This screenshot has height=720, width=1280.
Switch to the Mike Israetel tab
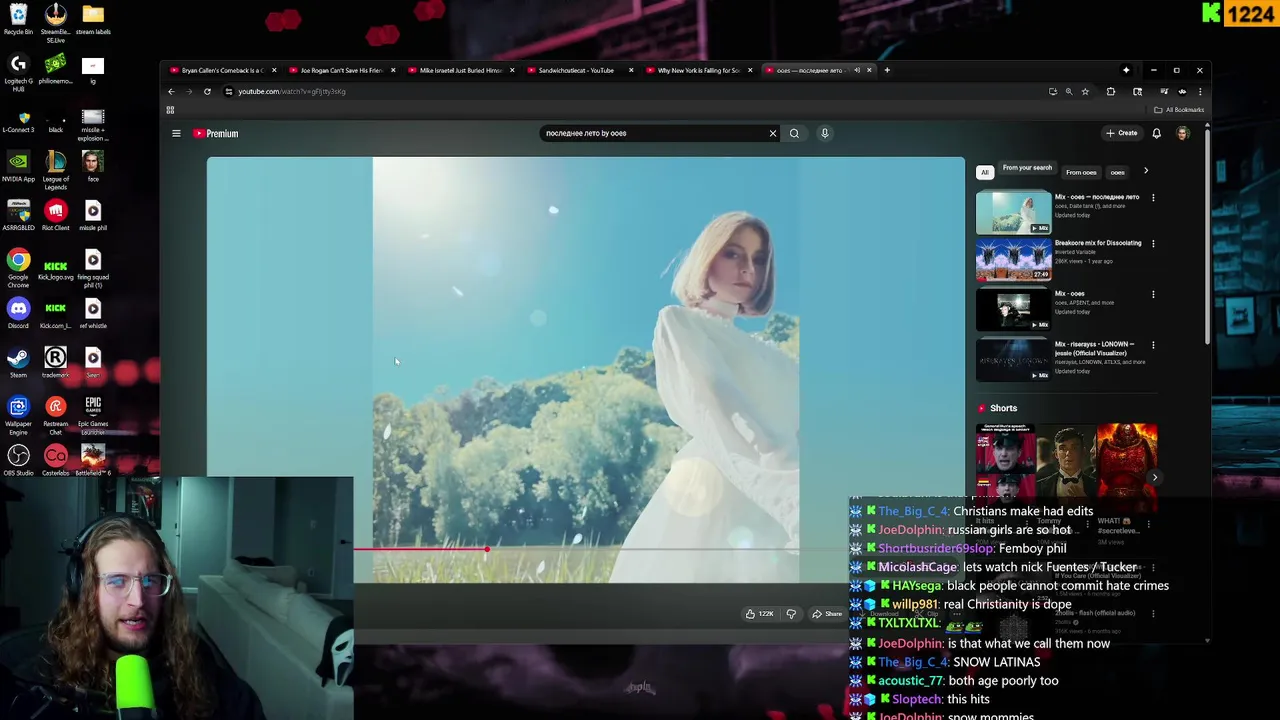coord(459,70)
